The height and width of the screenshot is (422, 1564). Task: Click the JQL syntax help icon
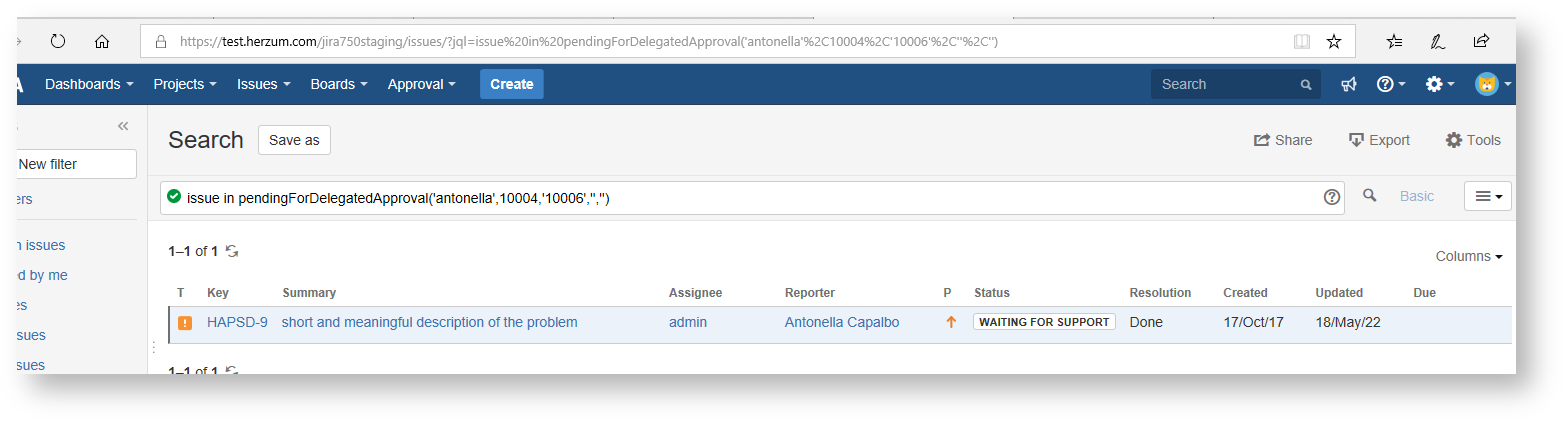1331,197
